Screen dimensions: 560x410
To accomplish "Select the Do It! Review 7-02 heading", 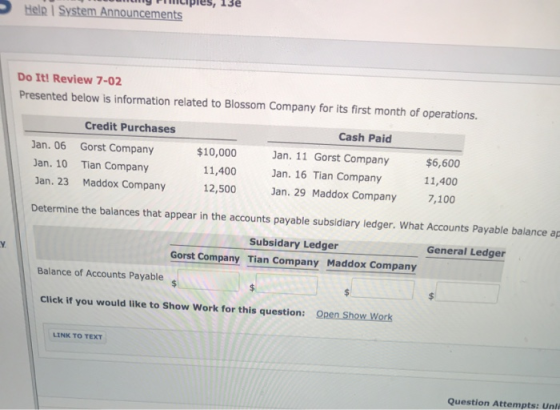I will [70, 79].
